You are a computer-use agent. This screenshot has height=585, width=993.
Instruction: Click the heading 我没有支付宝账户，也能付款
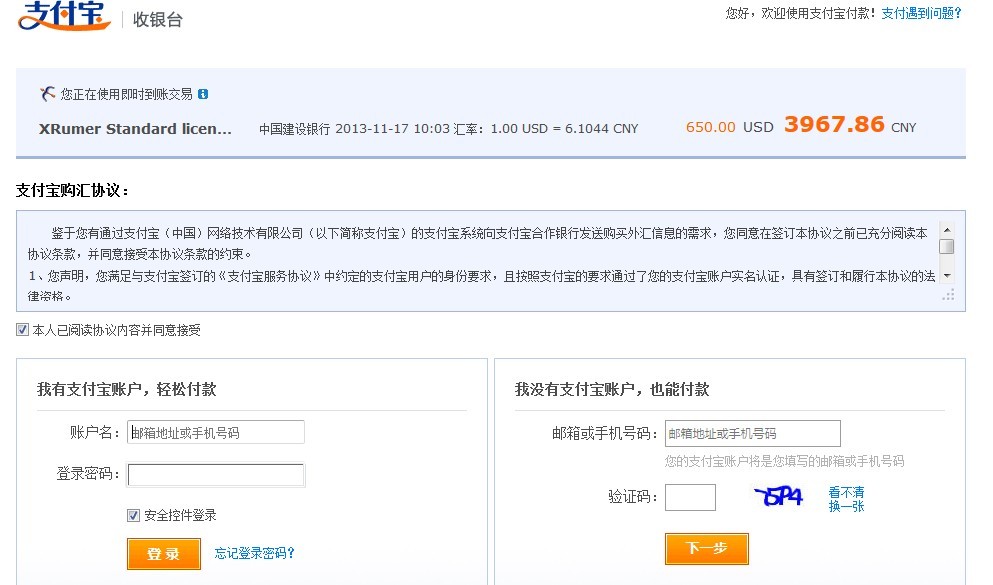coord(612,389)
